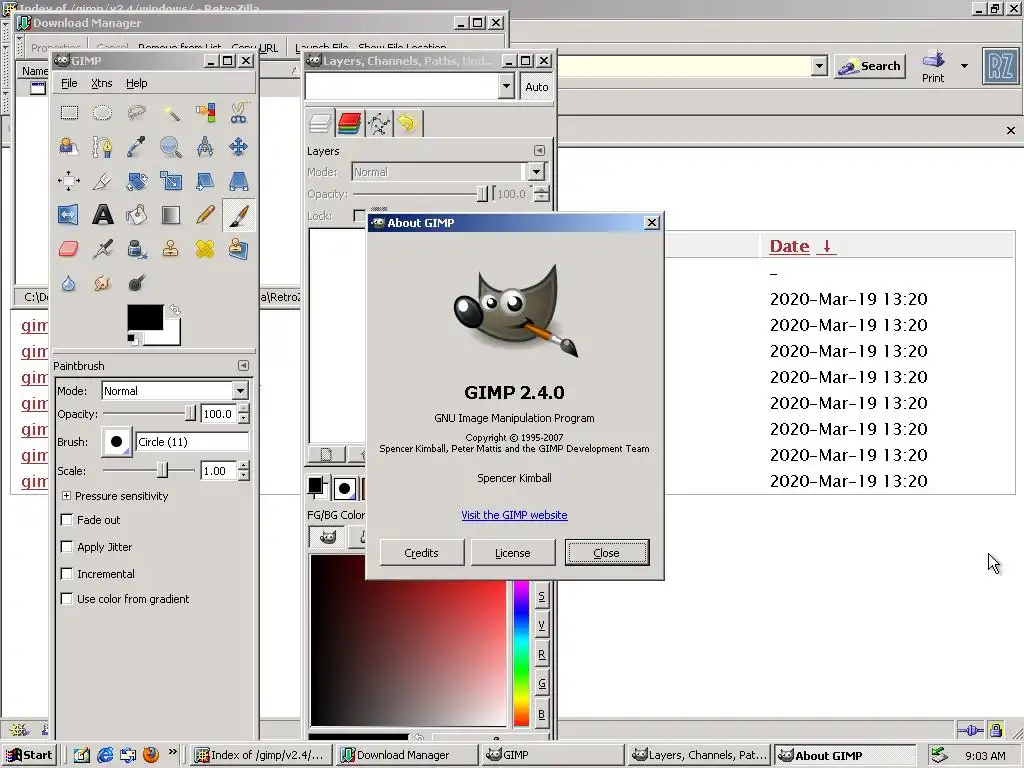Viewport: 1024px width, 768px height.
Task: Close the About GIMP dialog with Close button
Action: pyautogui.click(x=607, y=552)
